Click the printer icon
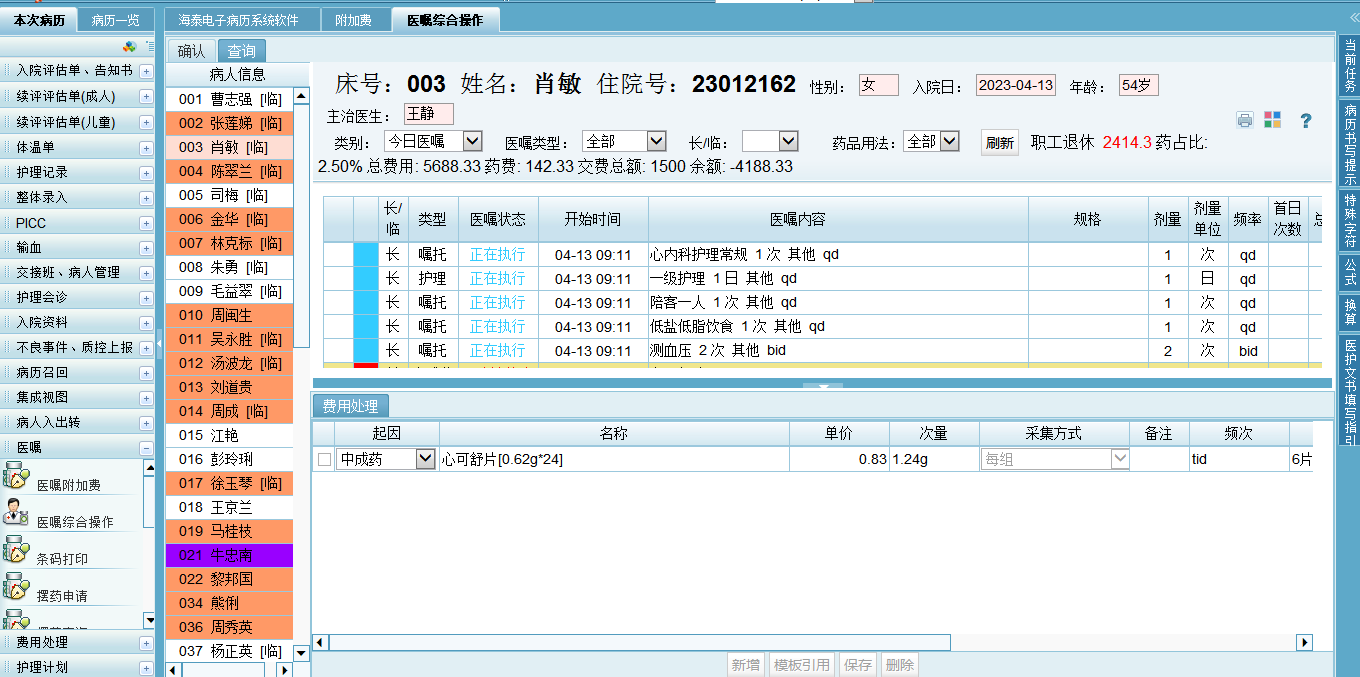1360x677 pixels. tap(1244, 120)
